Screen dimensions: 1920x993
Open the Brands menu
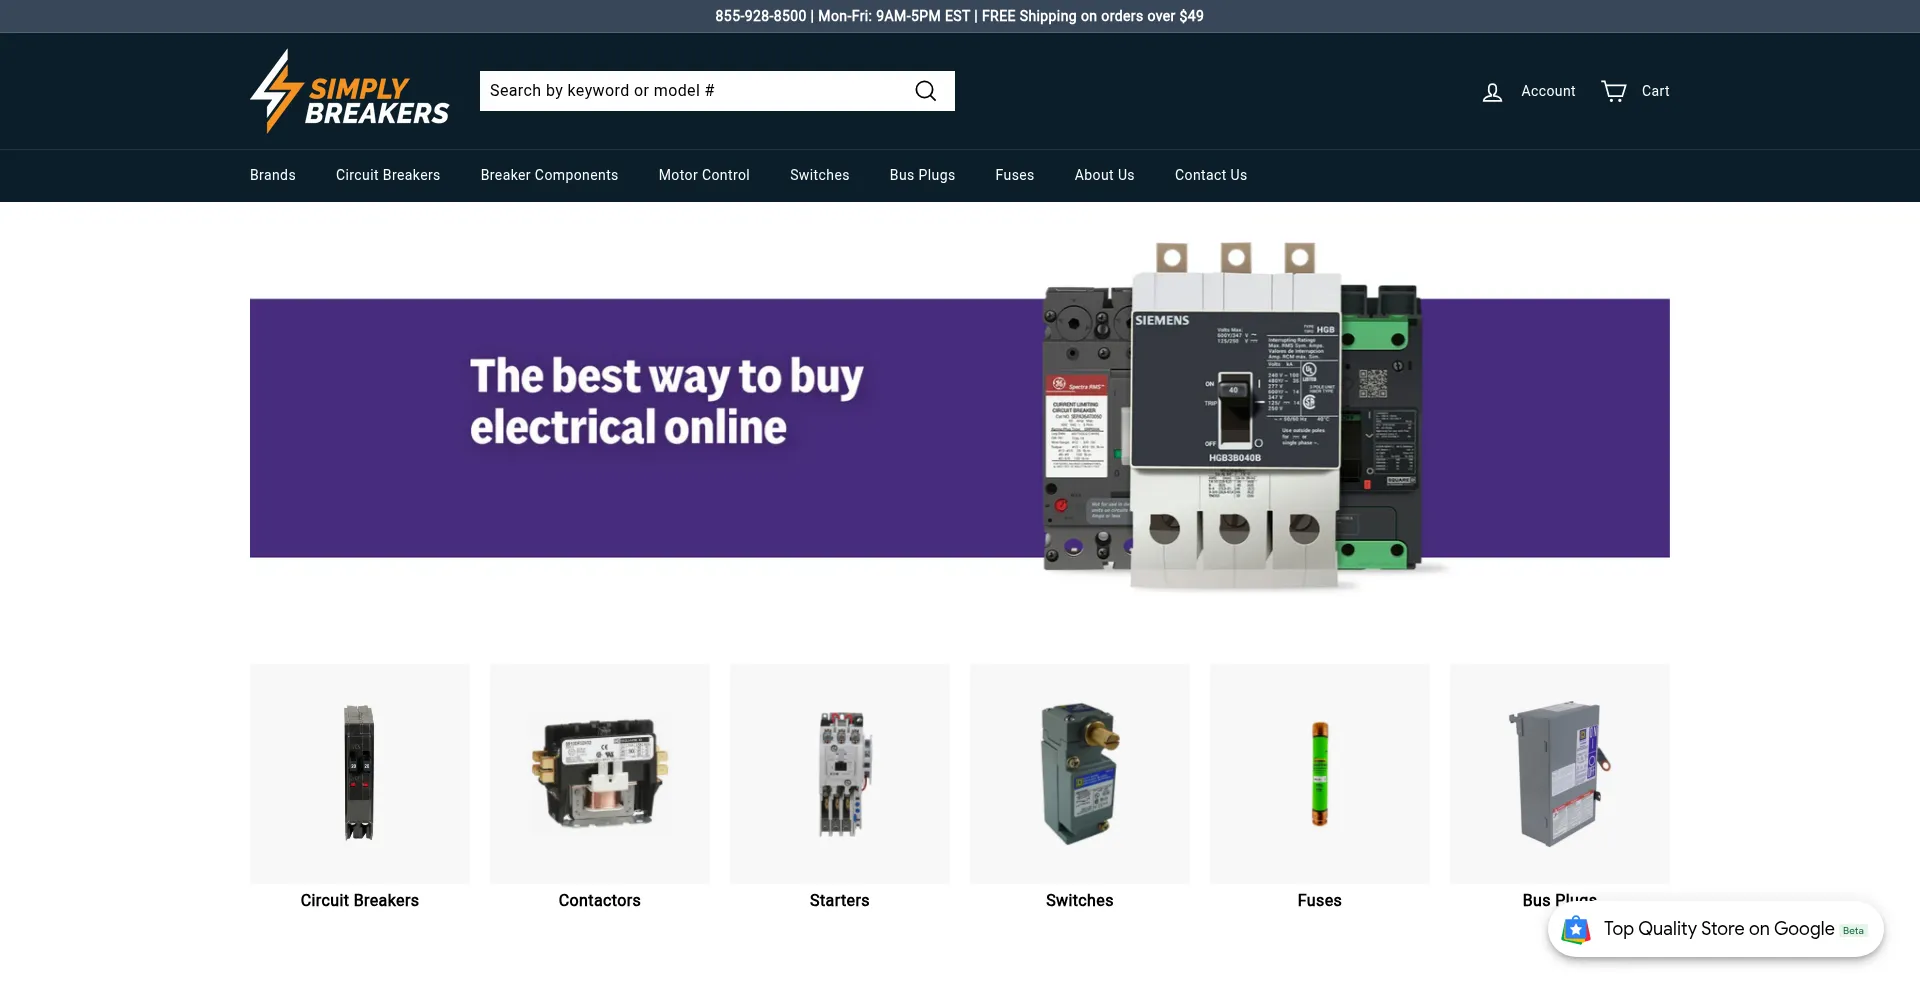click(x=273, y=175)
